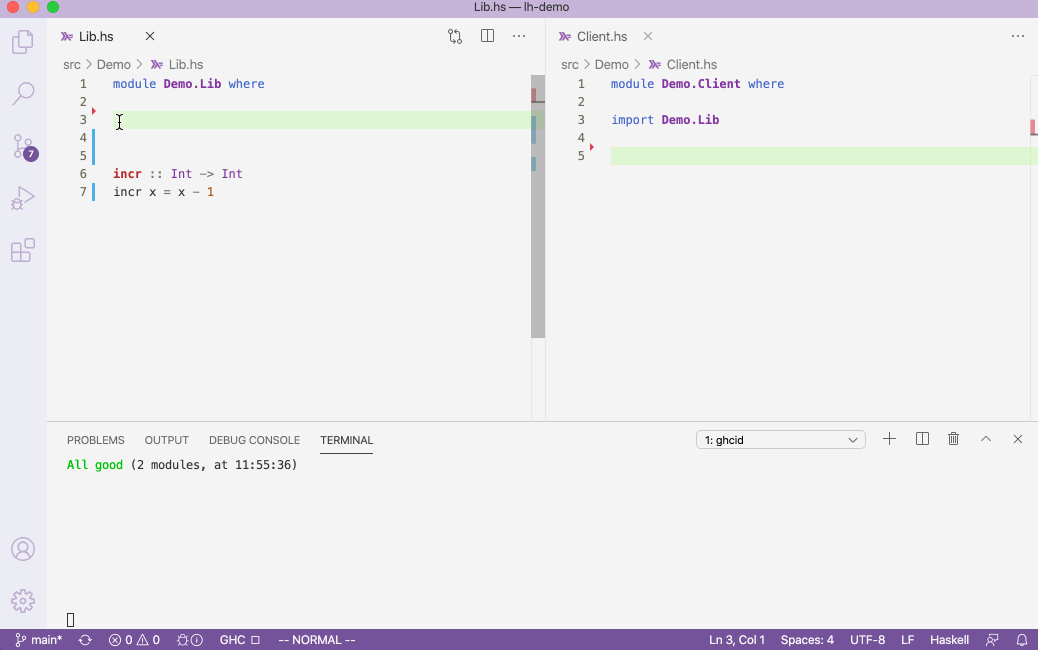Screen dimensions: 1038x650
Task: Click 'module Demo.Client where' line
Action: click(x=697, y=84)
